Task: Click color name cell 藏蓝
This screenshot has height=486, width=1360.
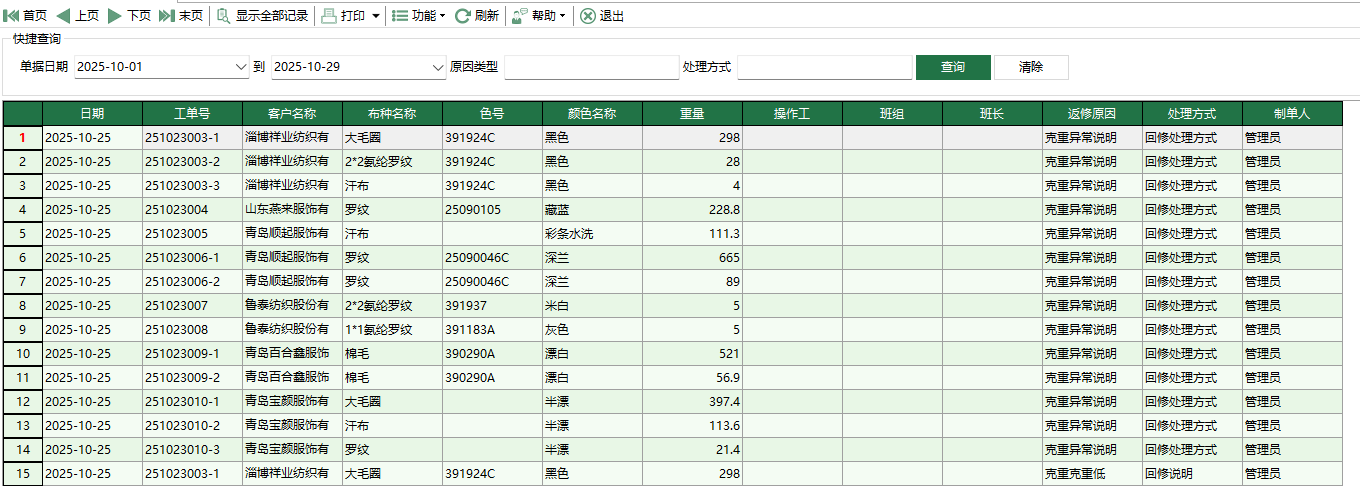Action: [x=593, y=209]
